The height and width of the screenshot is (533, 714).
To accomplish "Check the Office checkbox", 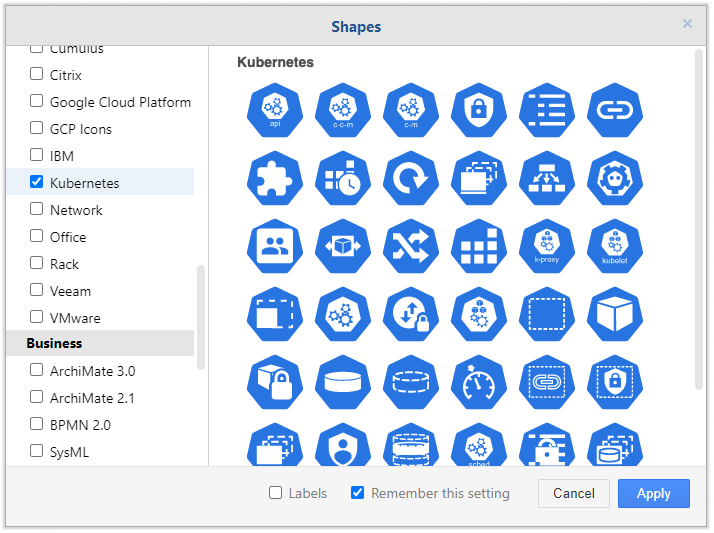I will 36,236.
